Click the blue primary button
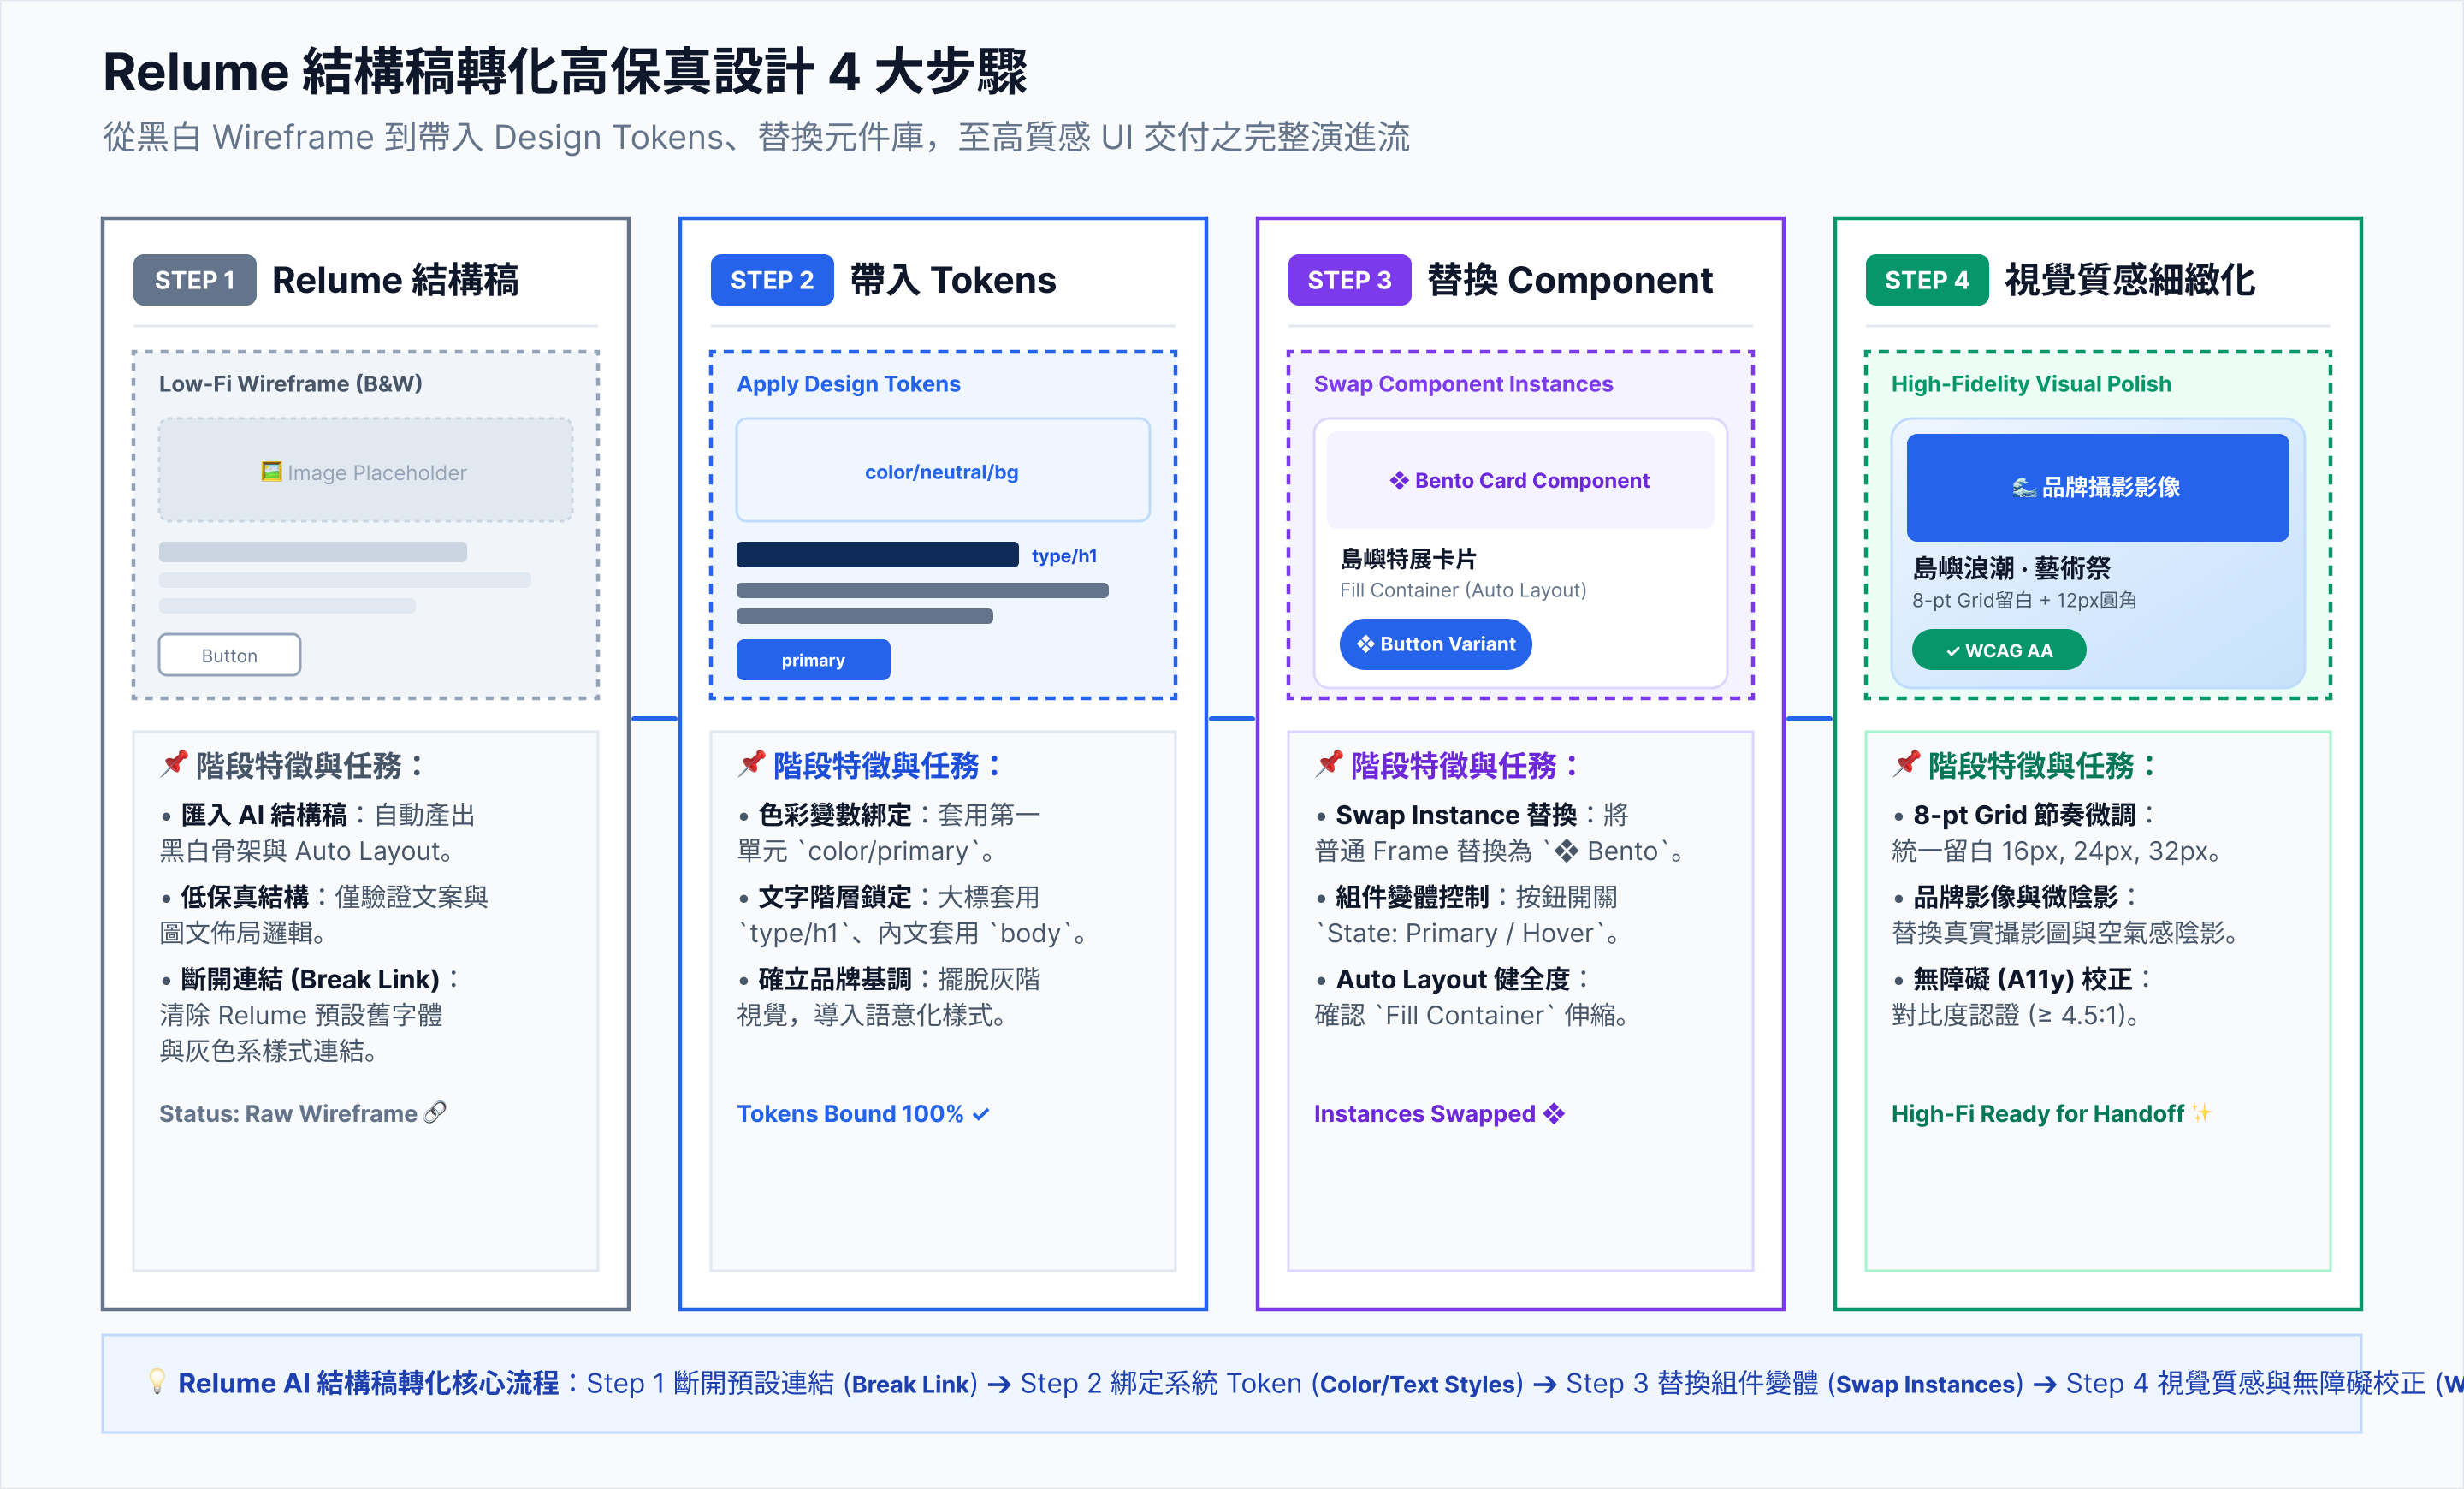2464x1489 pixels. click(x=813, y=660)
